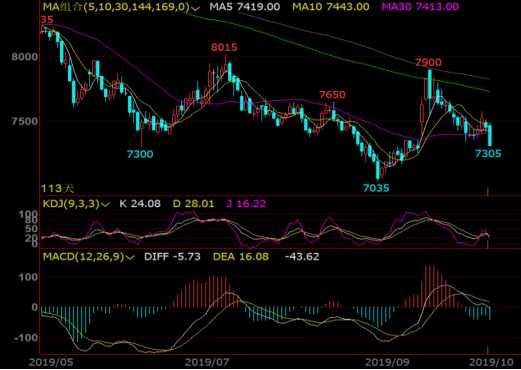This screenshot has width=521, height=370.
Task: Select the DIFF -5.73 readout
Action: (x=172, y=256)
